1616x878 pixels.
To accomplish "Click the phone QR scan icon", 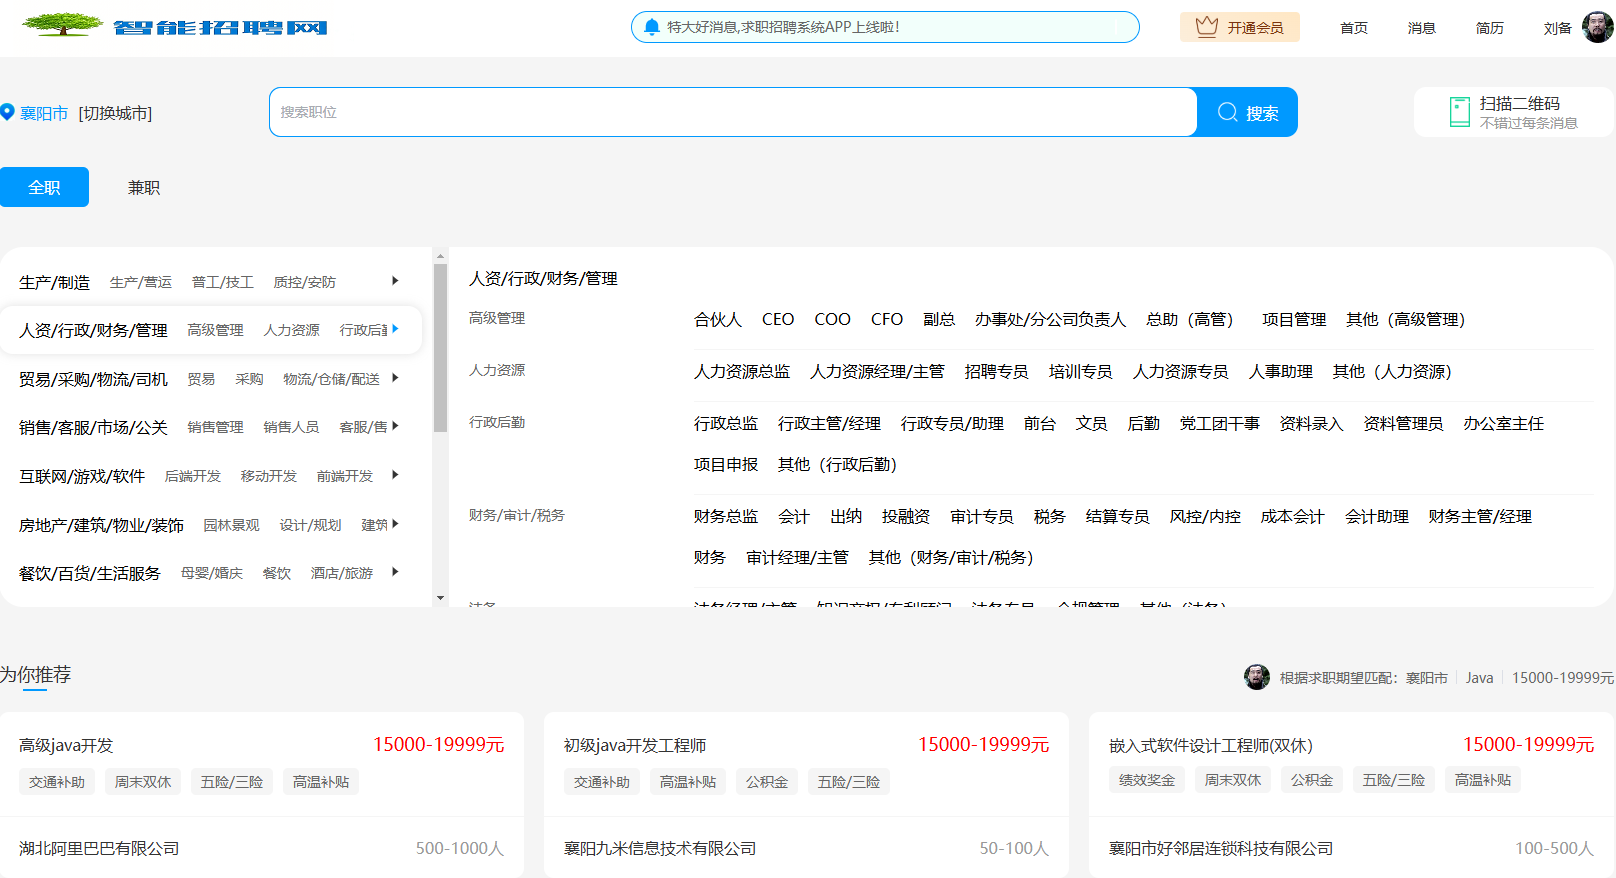I will (1459, 112).
